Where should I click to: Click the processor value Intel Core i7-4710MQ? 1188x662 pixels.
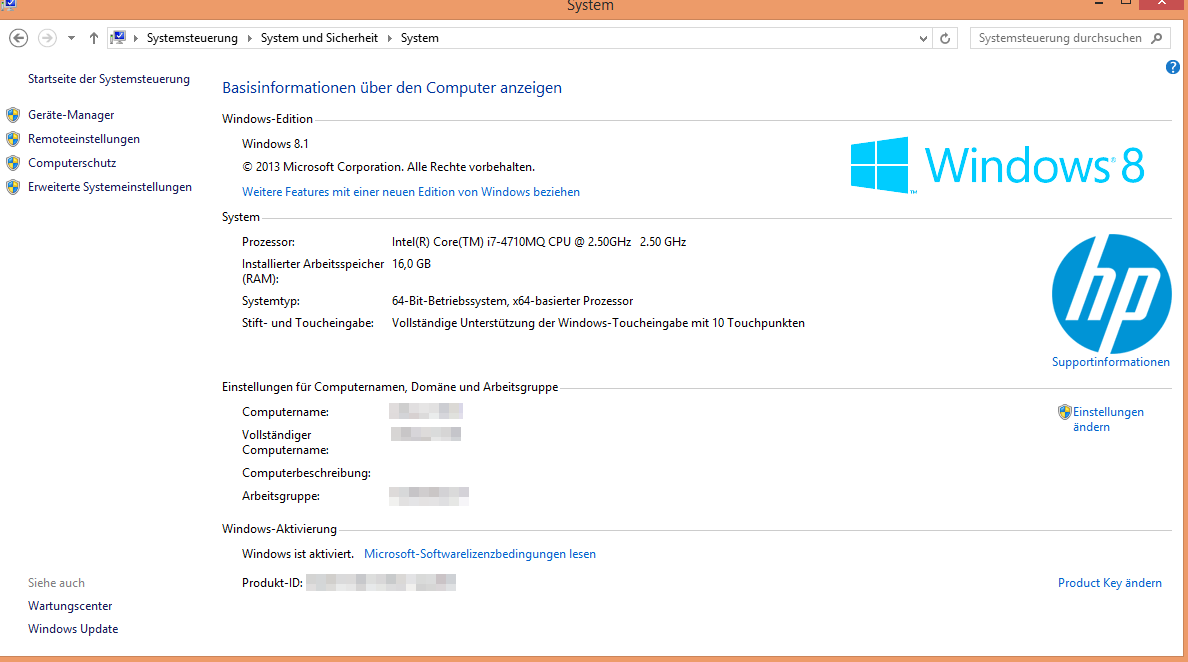539,242
